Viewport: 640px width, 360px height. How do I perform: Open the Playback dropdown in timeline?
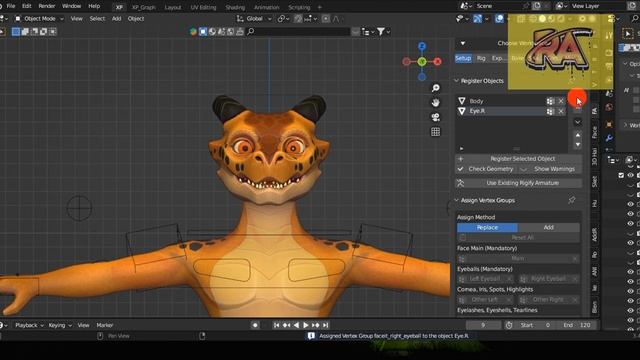29,325
